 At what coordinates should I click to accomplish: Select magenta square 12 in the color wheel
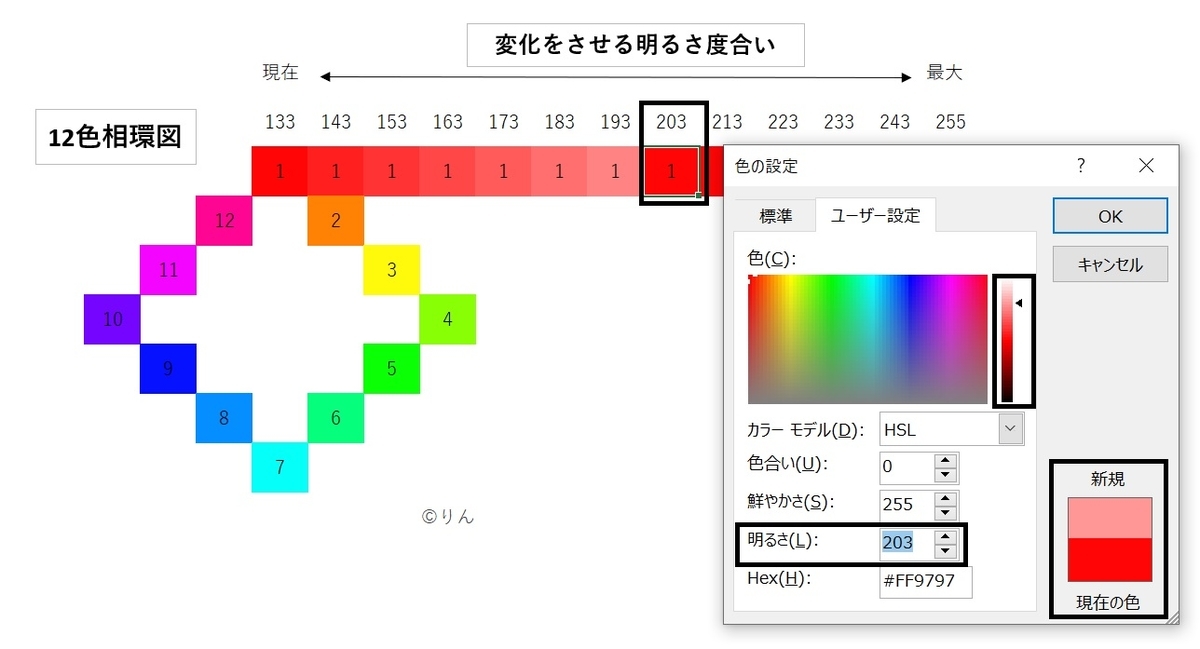[x=223, y=219]
